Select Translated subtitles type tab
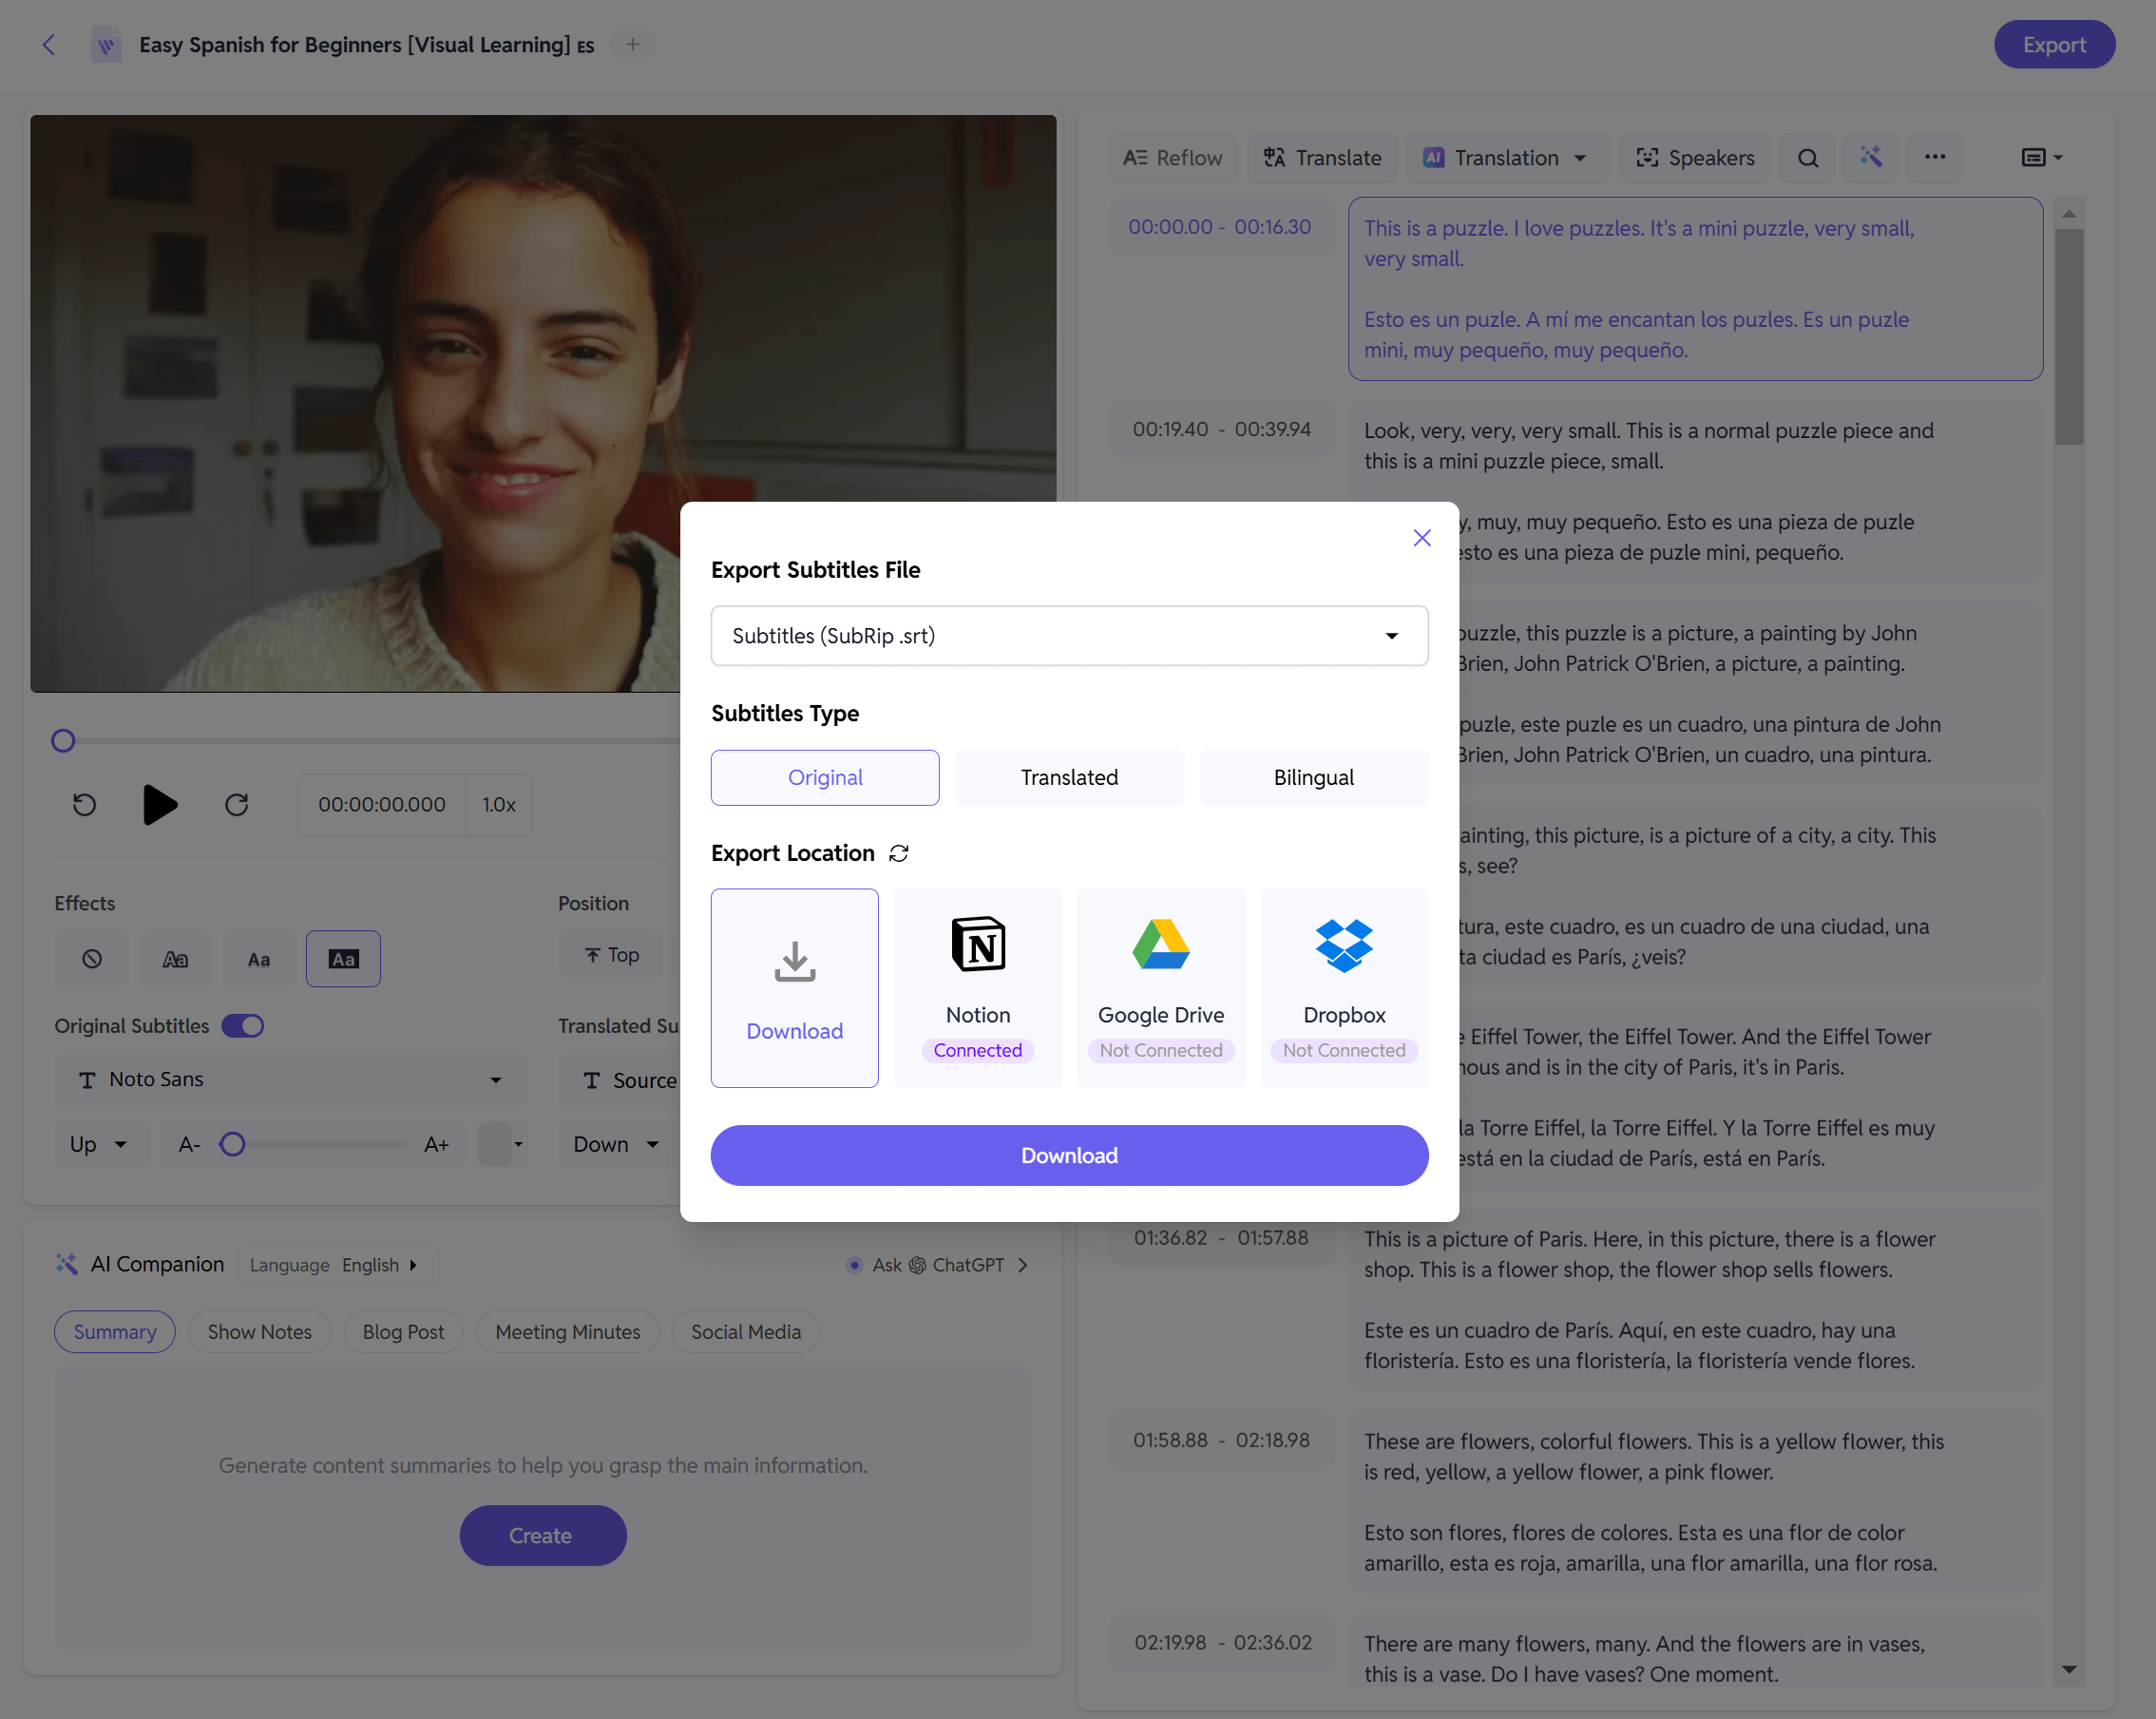The height and width of the screenshot is (1719, 2156). (x=1066, y=775)
